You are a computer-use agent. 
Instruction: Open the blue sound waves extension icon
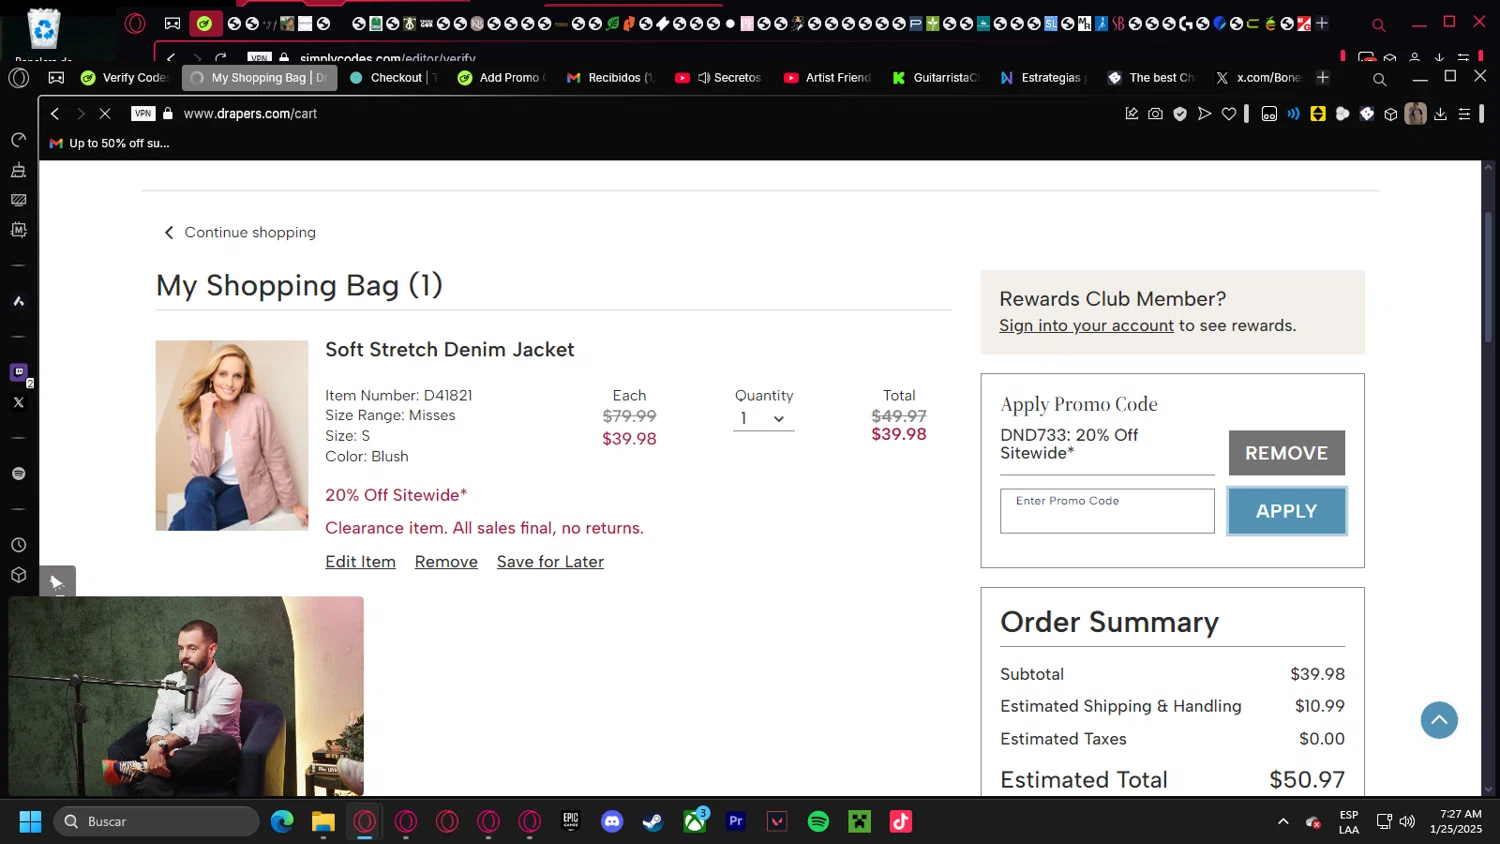tap(1293, 114)
